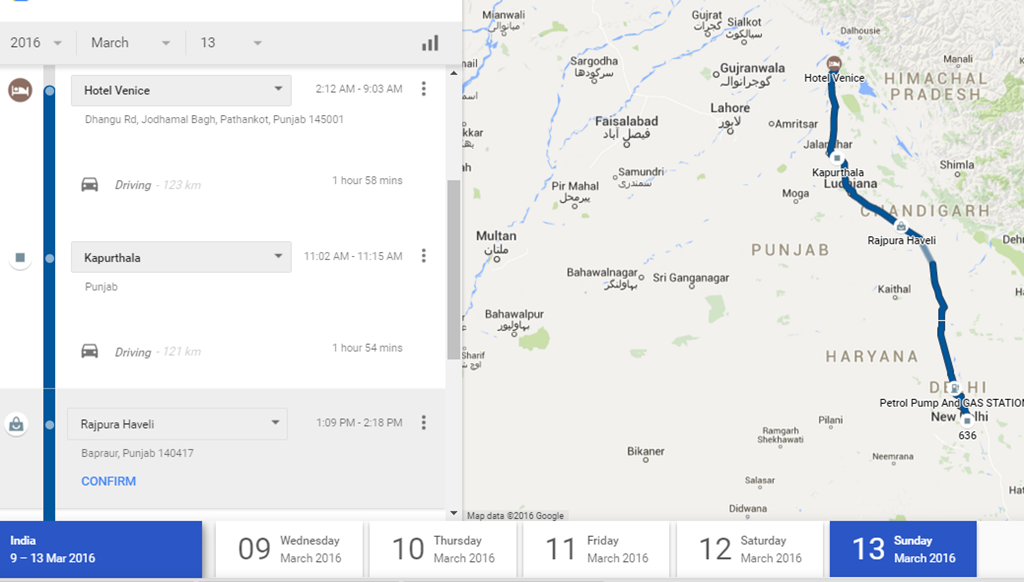Open the bar chart stats icon
This screenshot has height=582, width=1024.
[x=430, y=43]
